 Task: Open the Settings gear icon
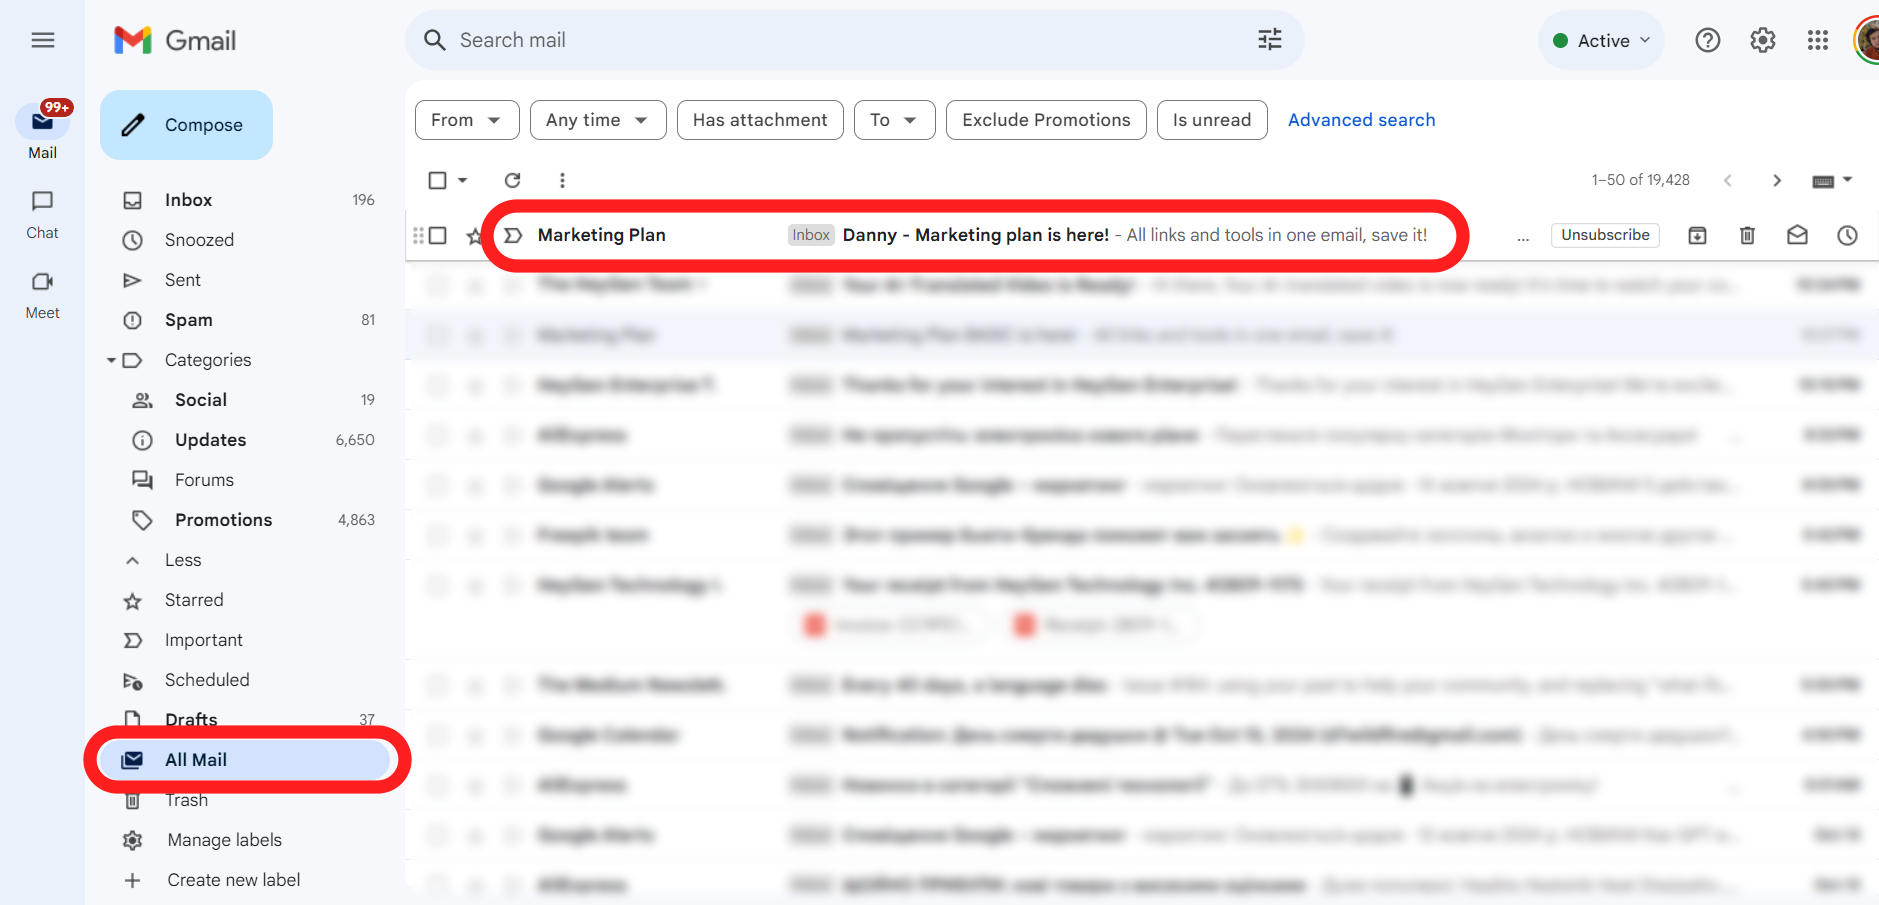pos(1762,40)
